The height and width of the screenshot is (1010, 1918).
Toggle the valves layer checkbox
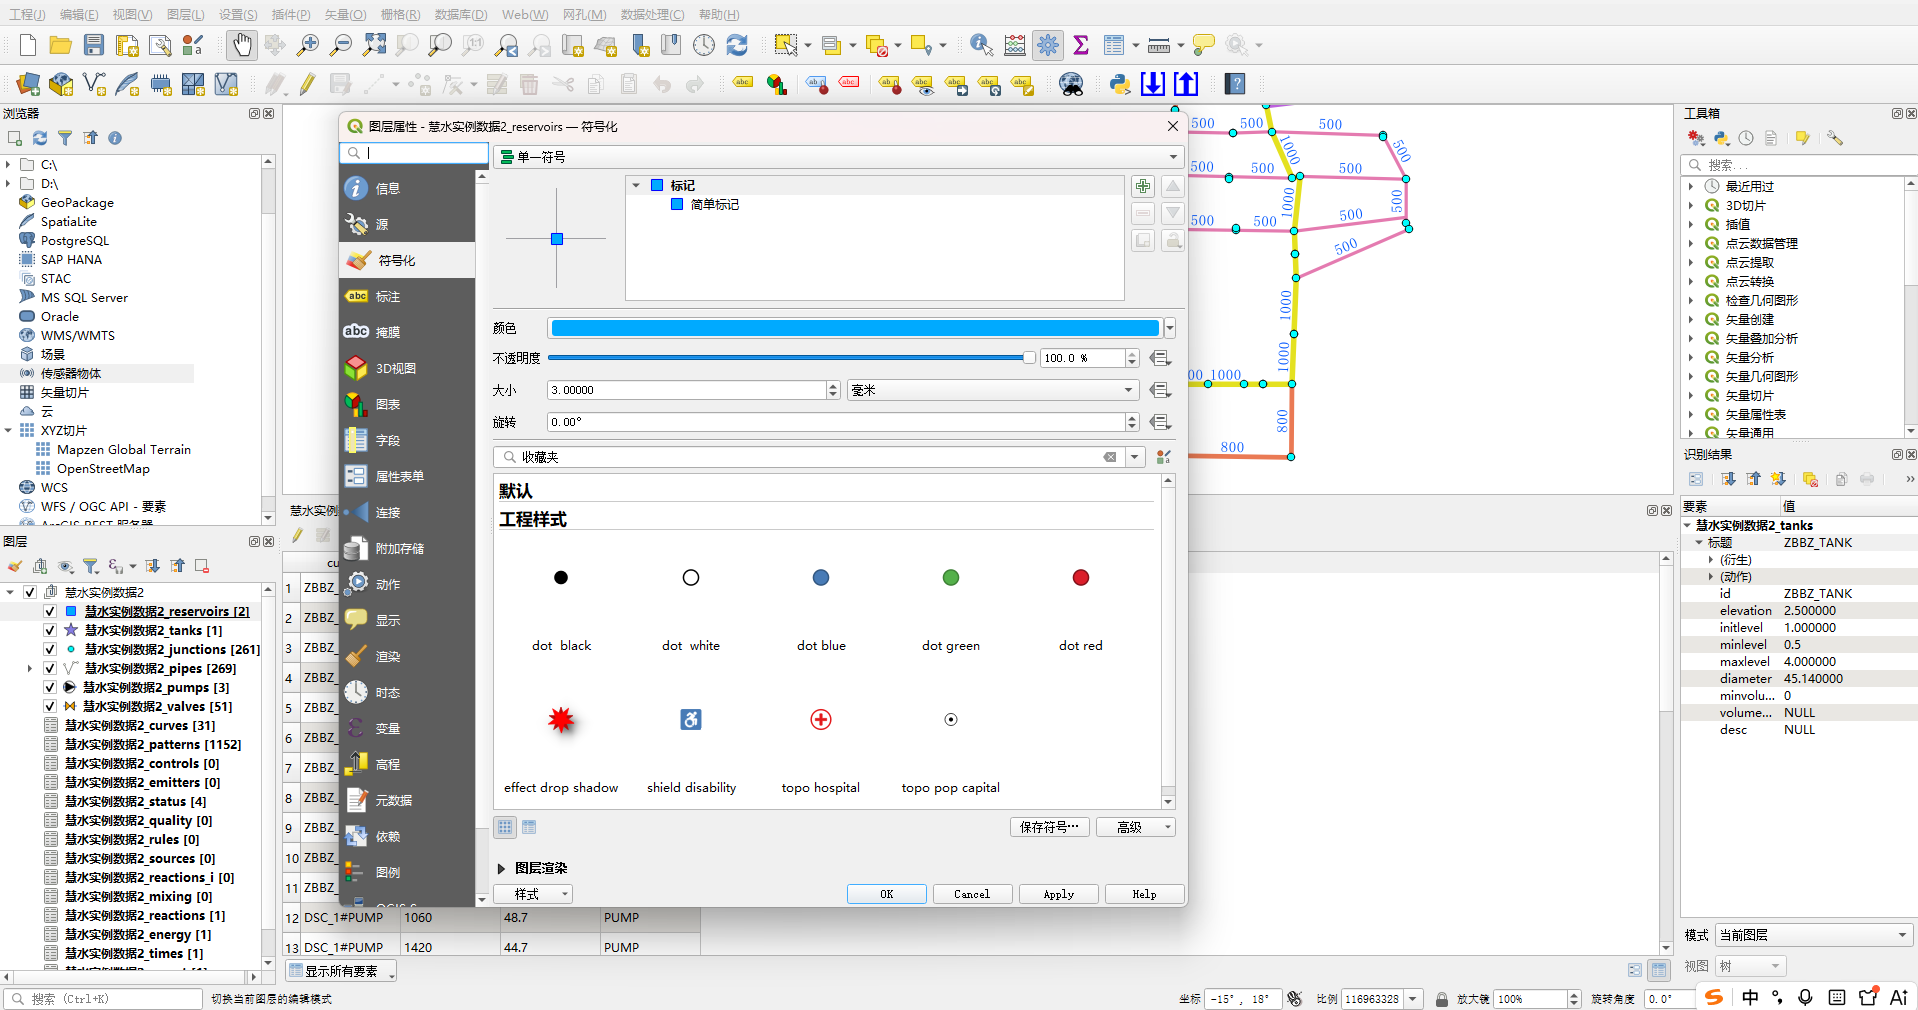[x=50, y=706]
